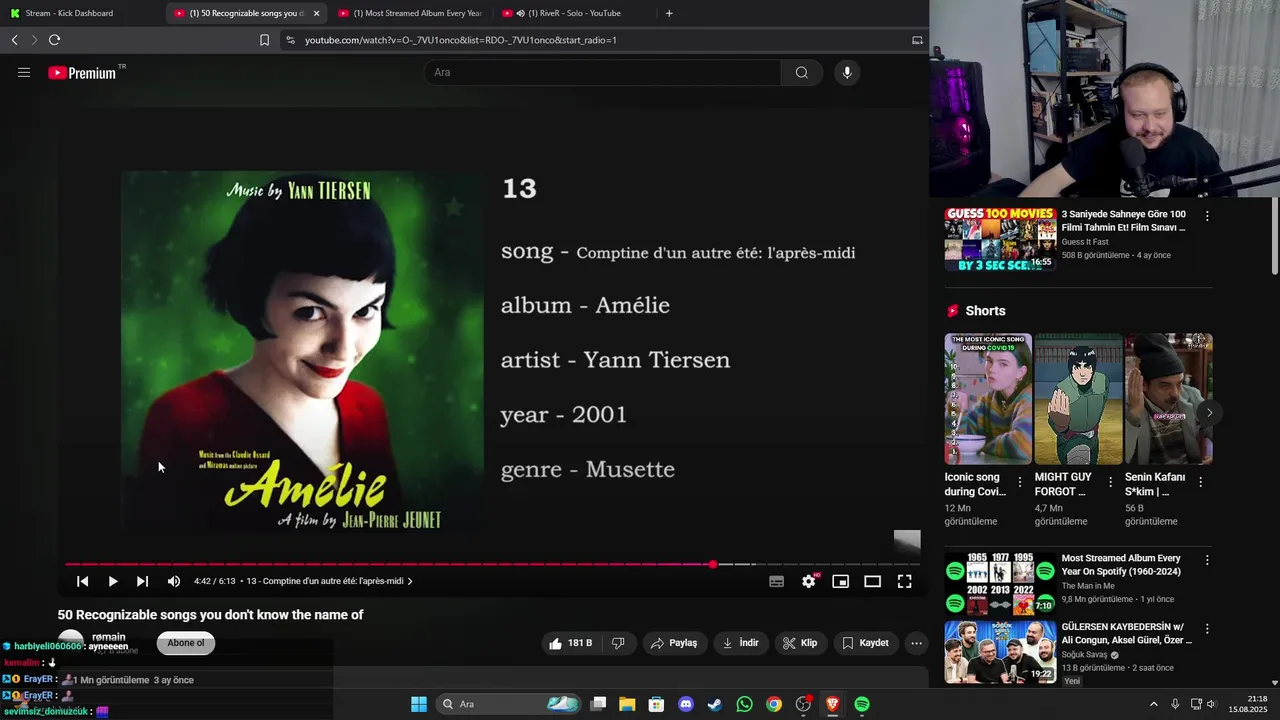Share video using Paylaş button
Screen dimensions: 1280x720
coord(675,643)
